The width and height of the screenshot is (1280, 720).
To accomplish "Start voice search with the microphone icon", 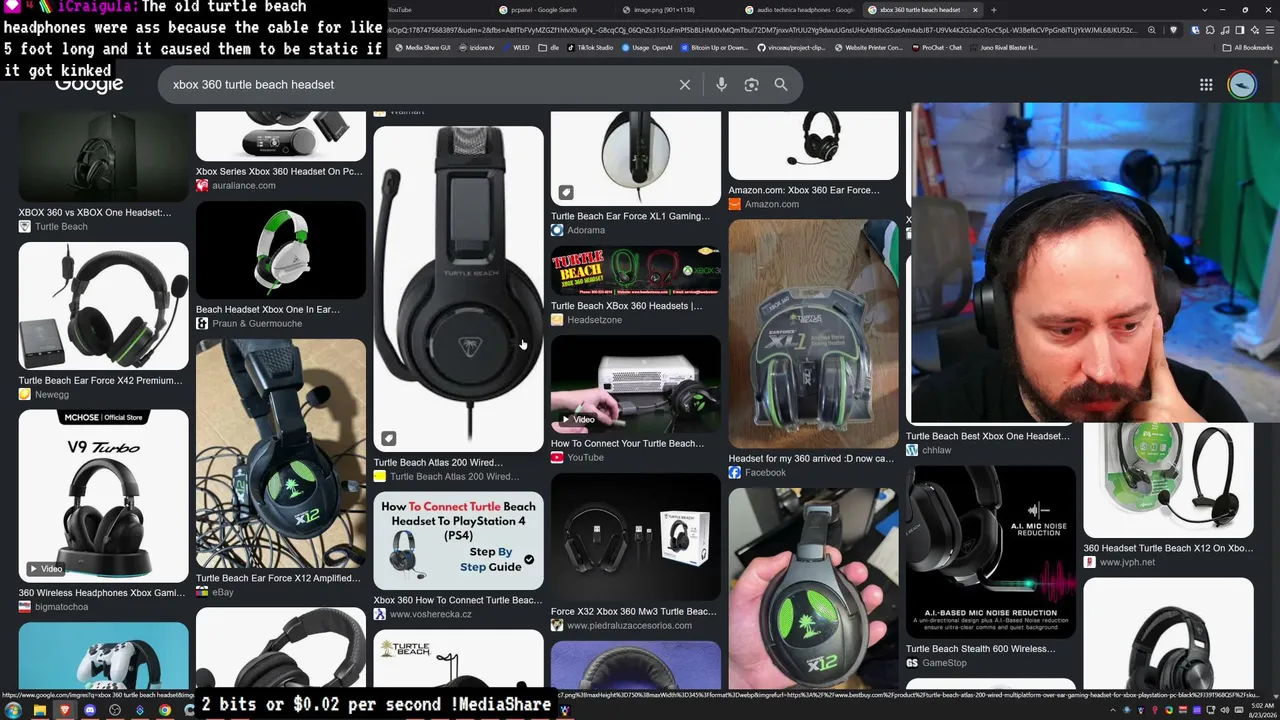I will [721, 85].
